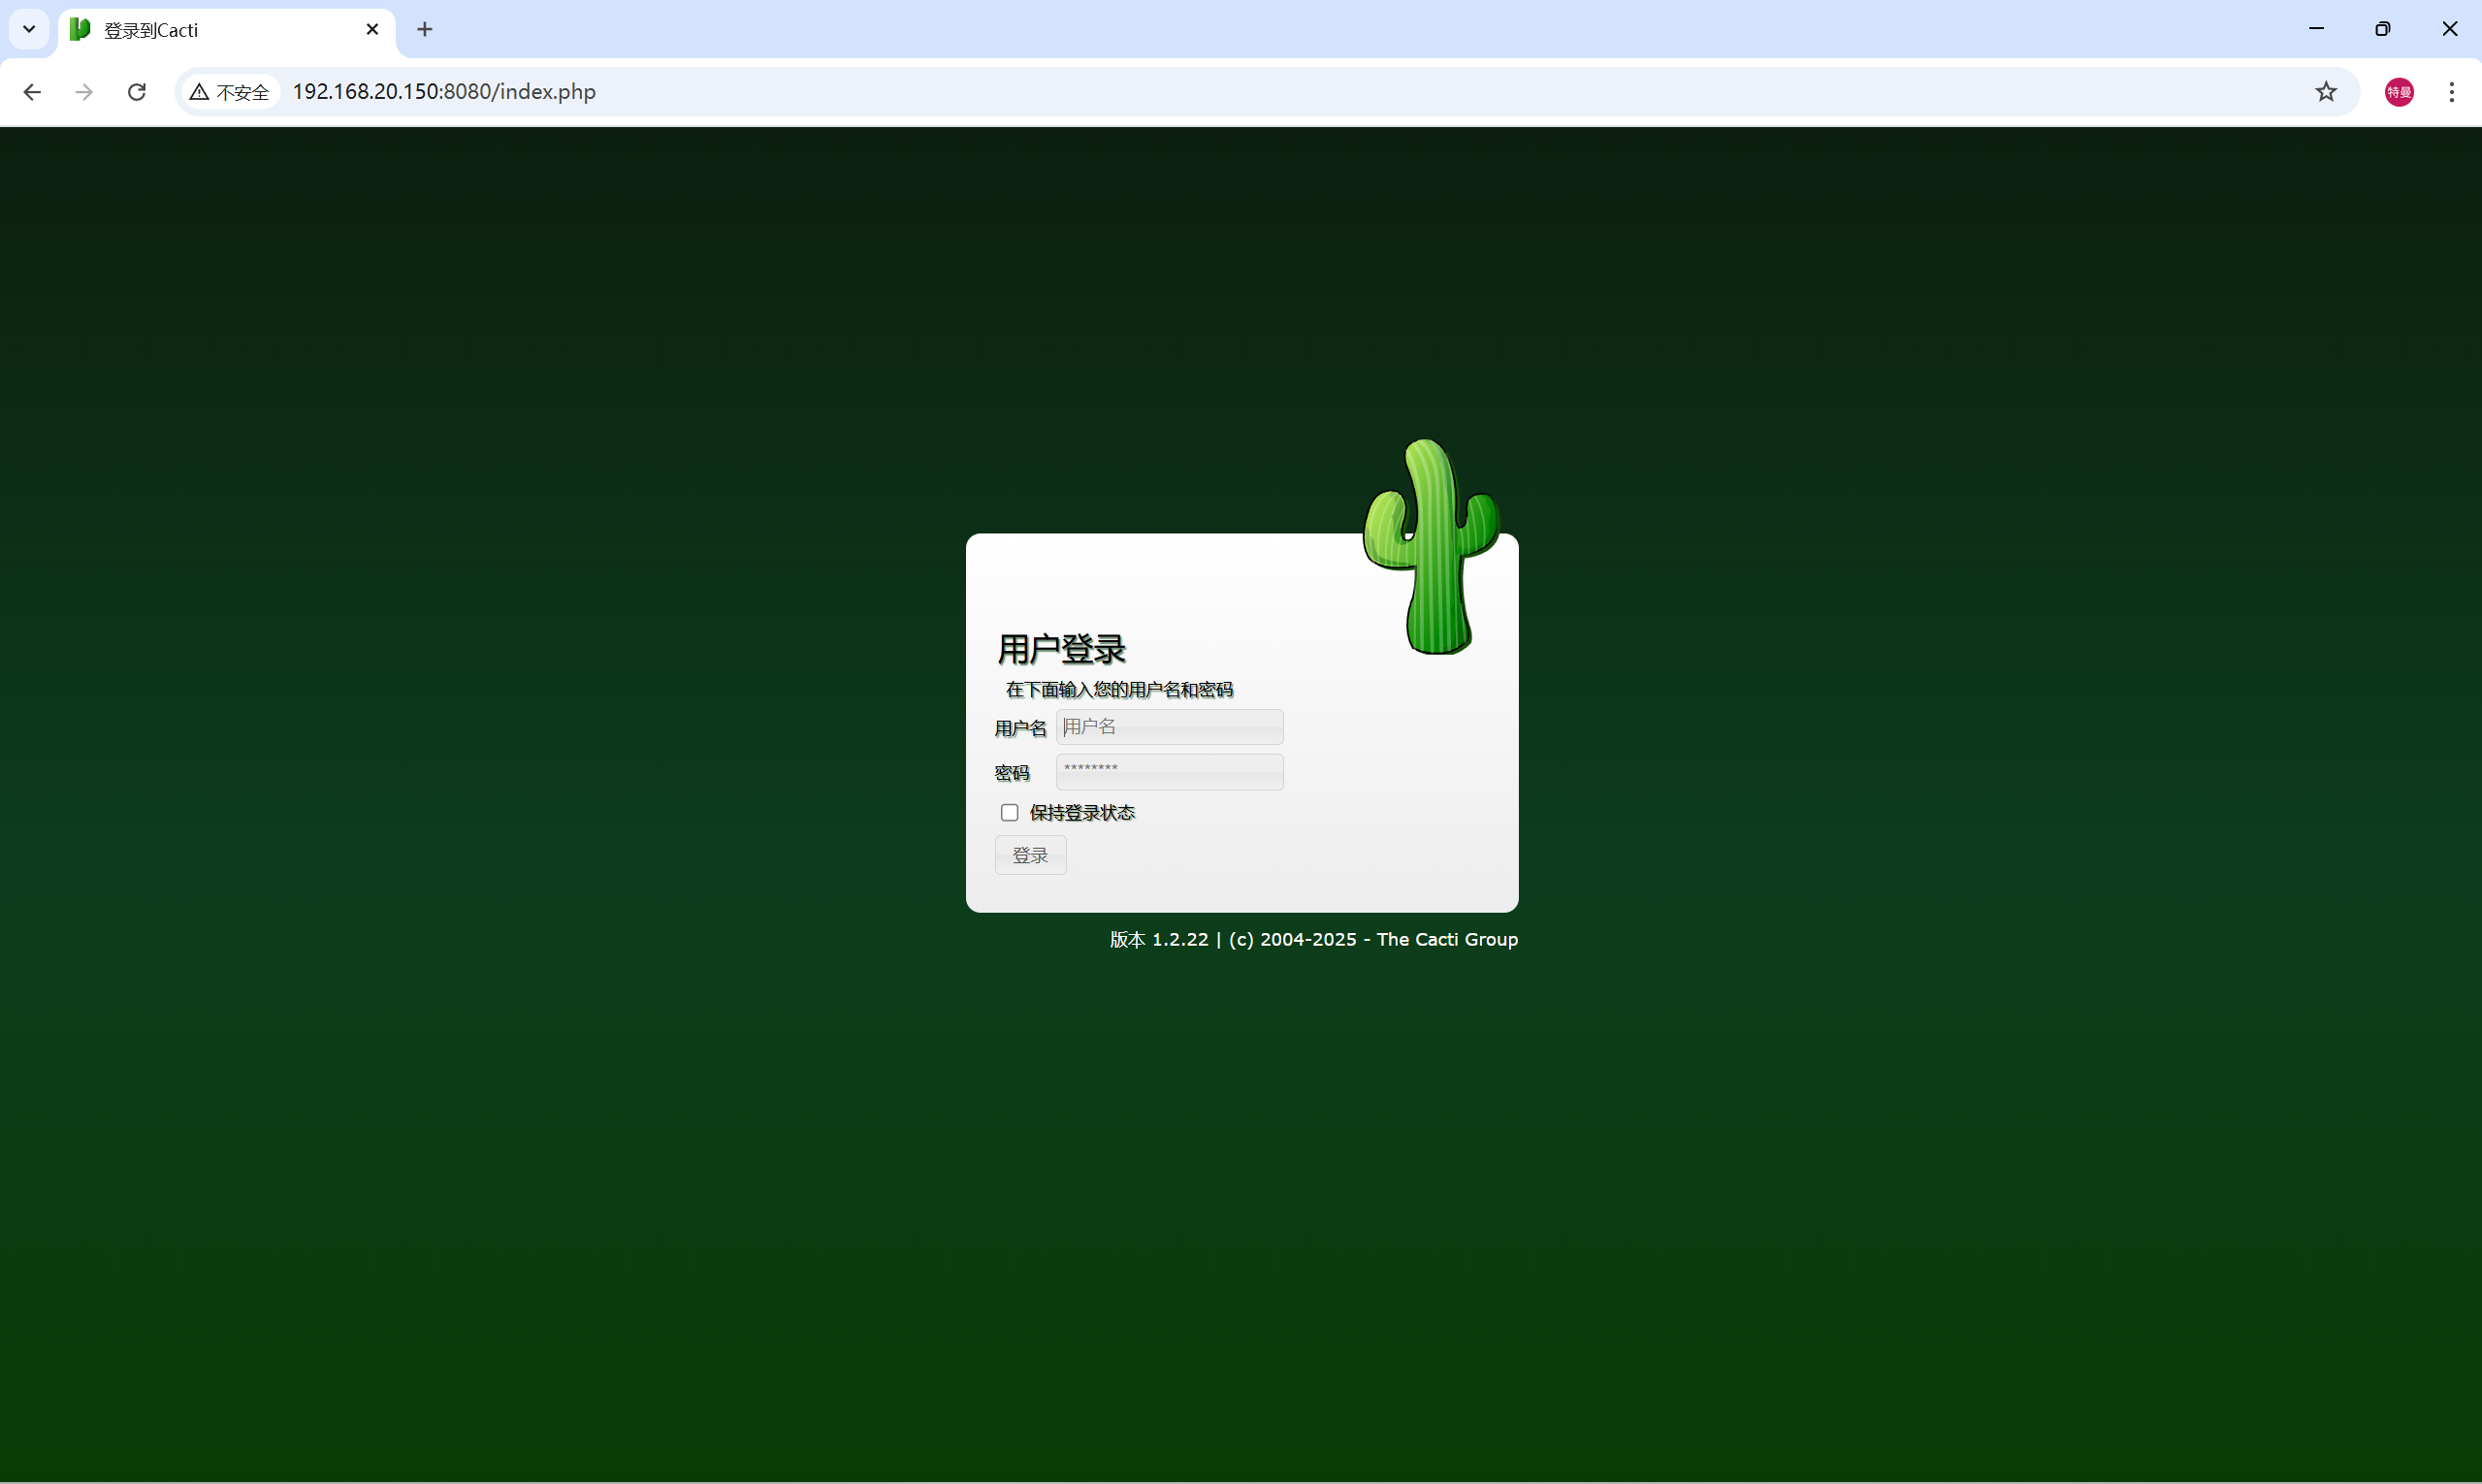Focus the 用户名 input field

(1169, 727)
